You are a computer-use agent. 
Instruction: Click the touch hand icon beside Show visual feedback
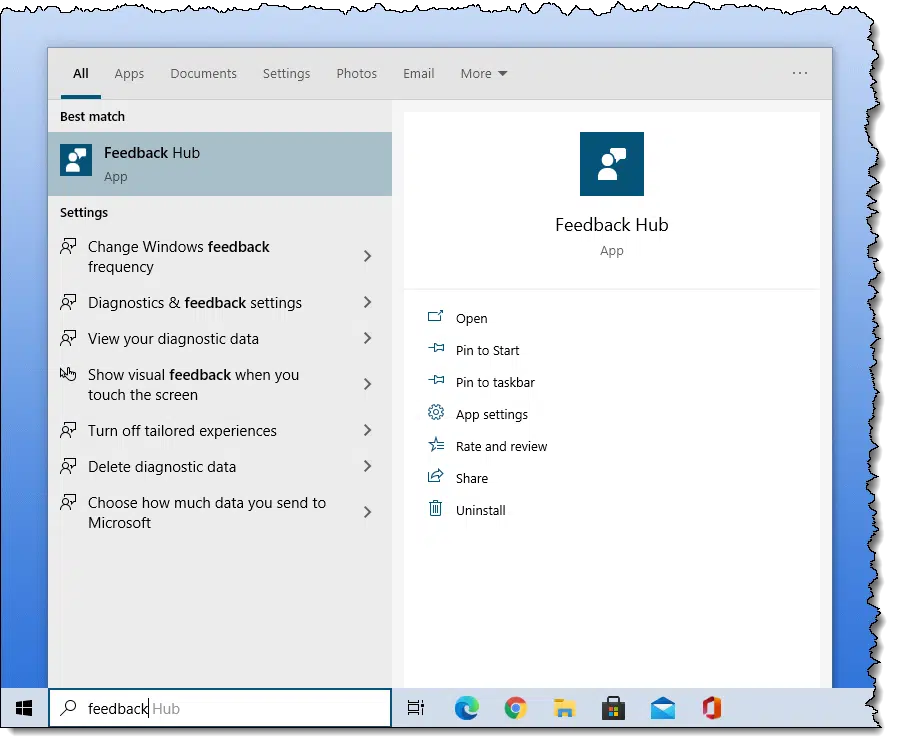coord(68,374)
